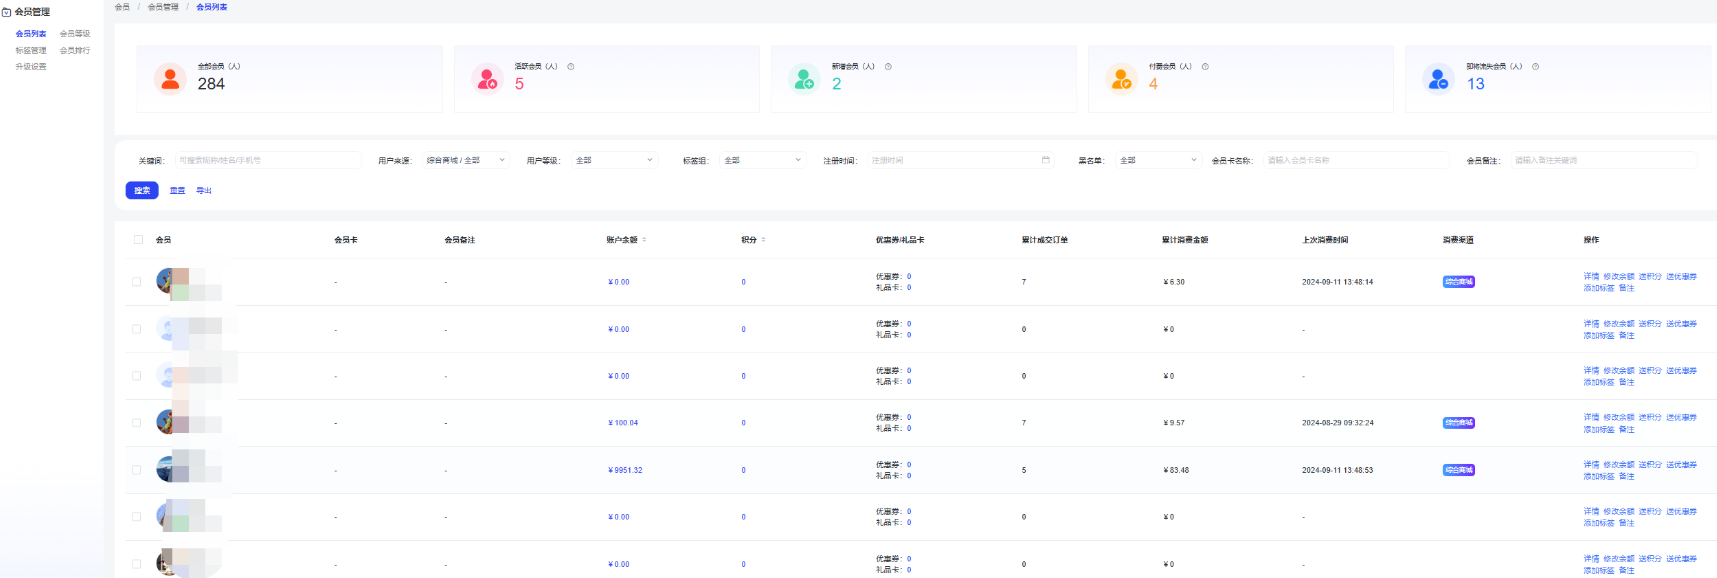
Task: Check the first member row checkbox
Action: (x=137, y=282)
